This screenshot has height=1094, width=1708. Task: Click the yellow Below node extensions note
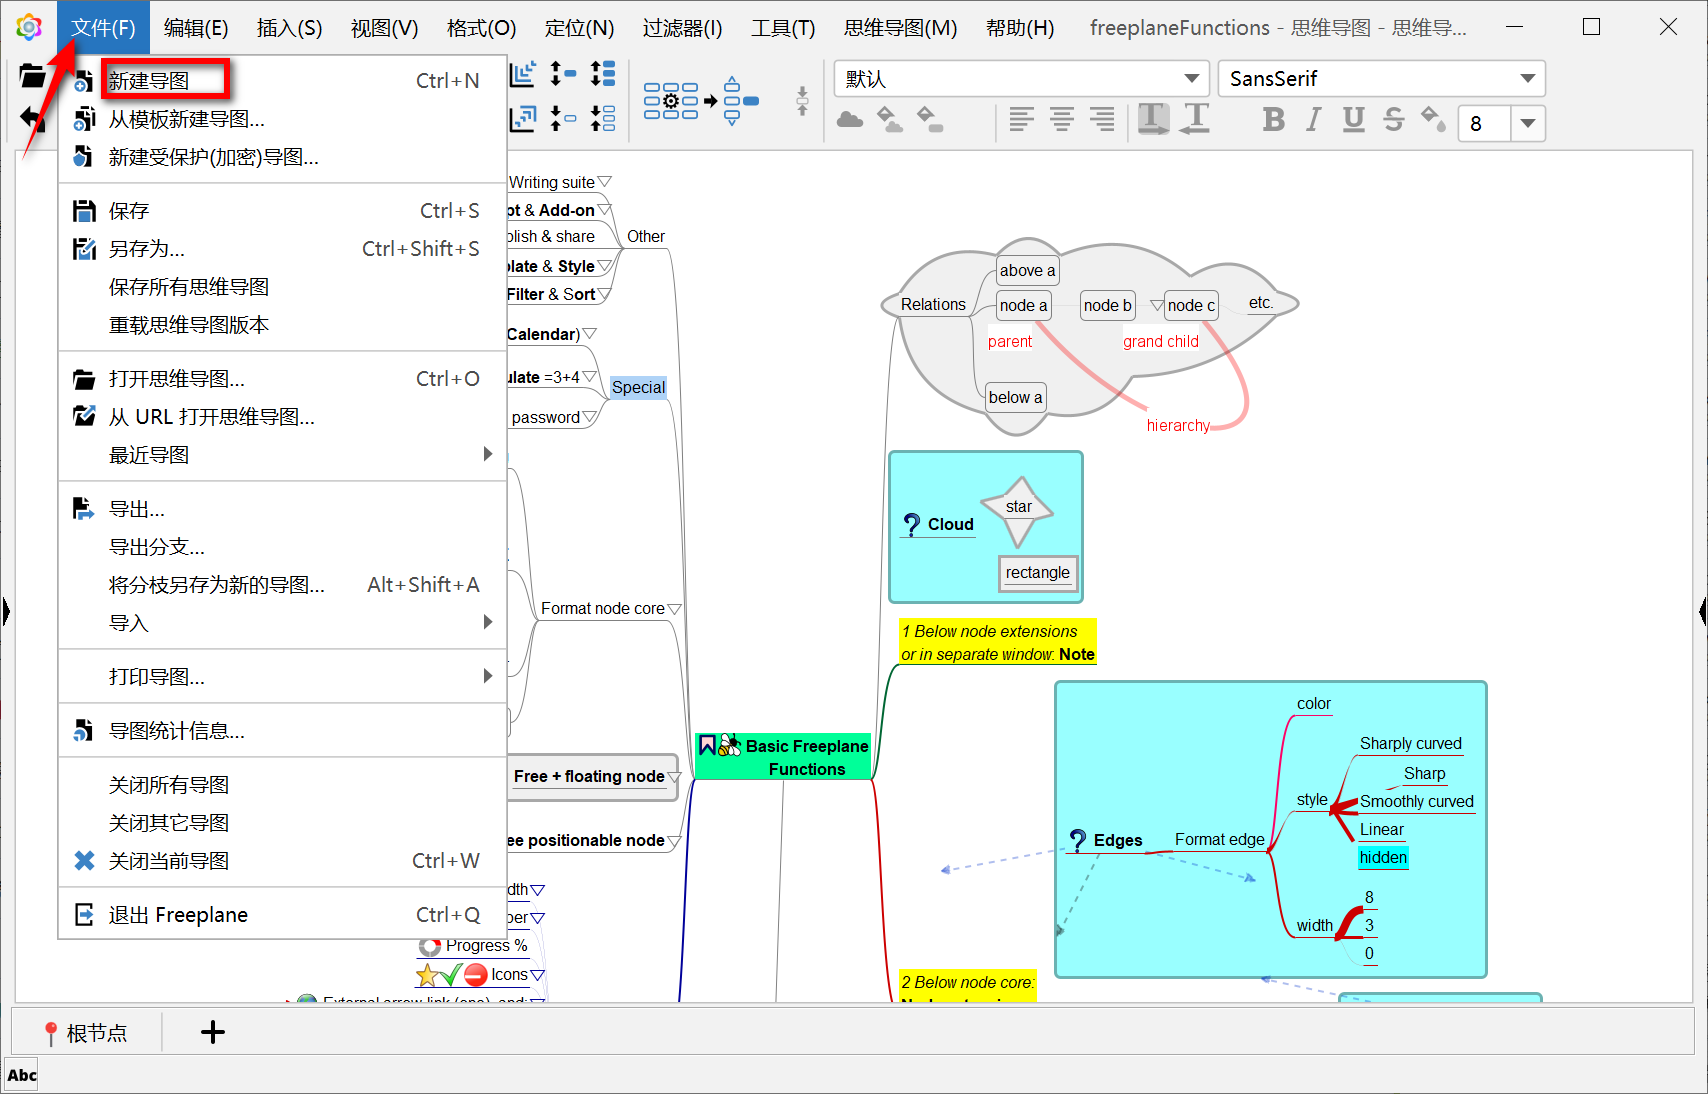(998, 642)
